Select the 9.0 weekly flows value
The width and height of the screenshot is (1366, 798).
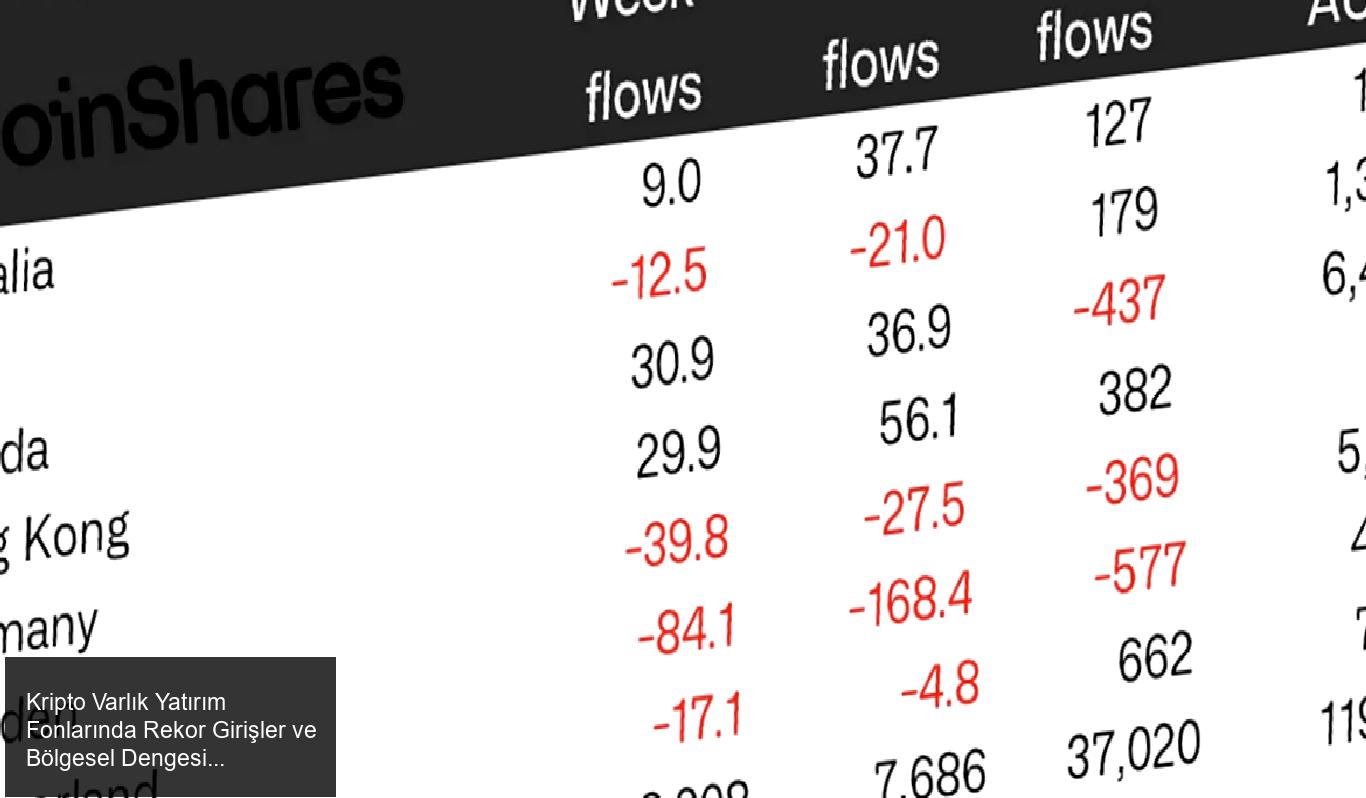point(671,184)
